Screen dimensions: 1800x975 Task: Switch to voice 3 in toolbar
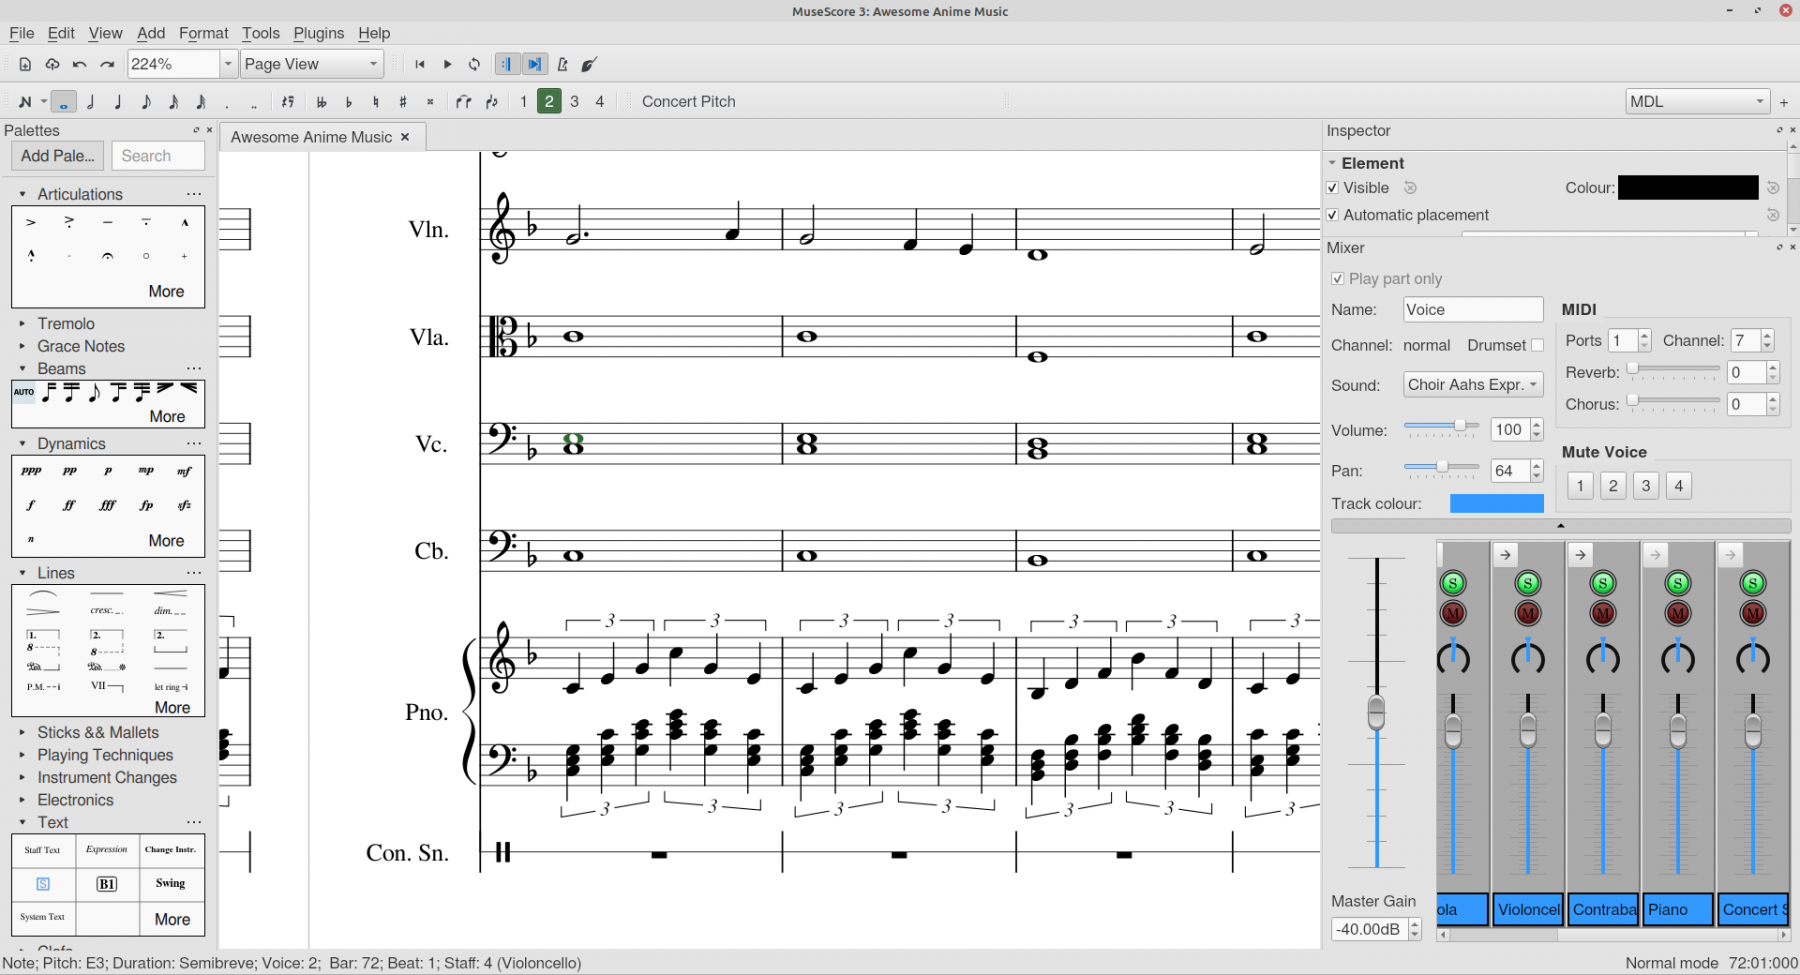click(x=574, y=102)
